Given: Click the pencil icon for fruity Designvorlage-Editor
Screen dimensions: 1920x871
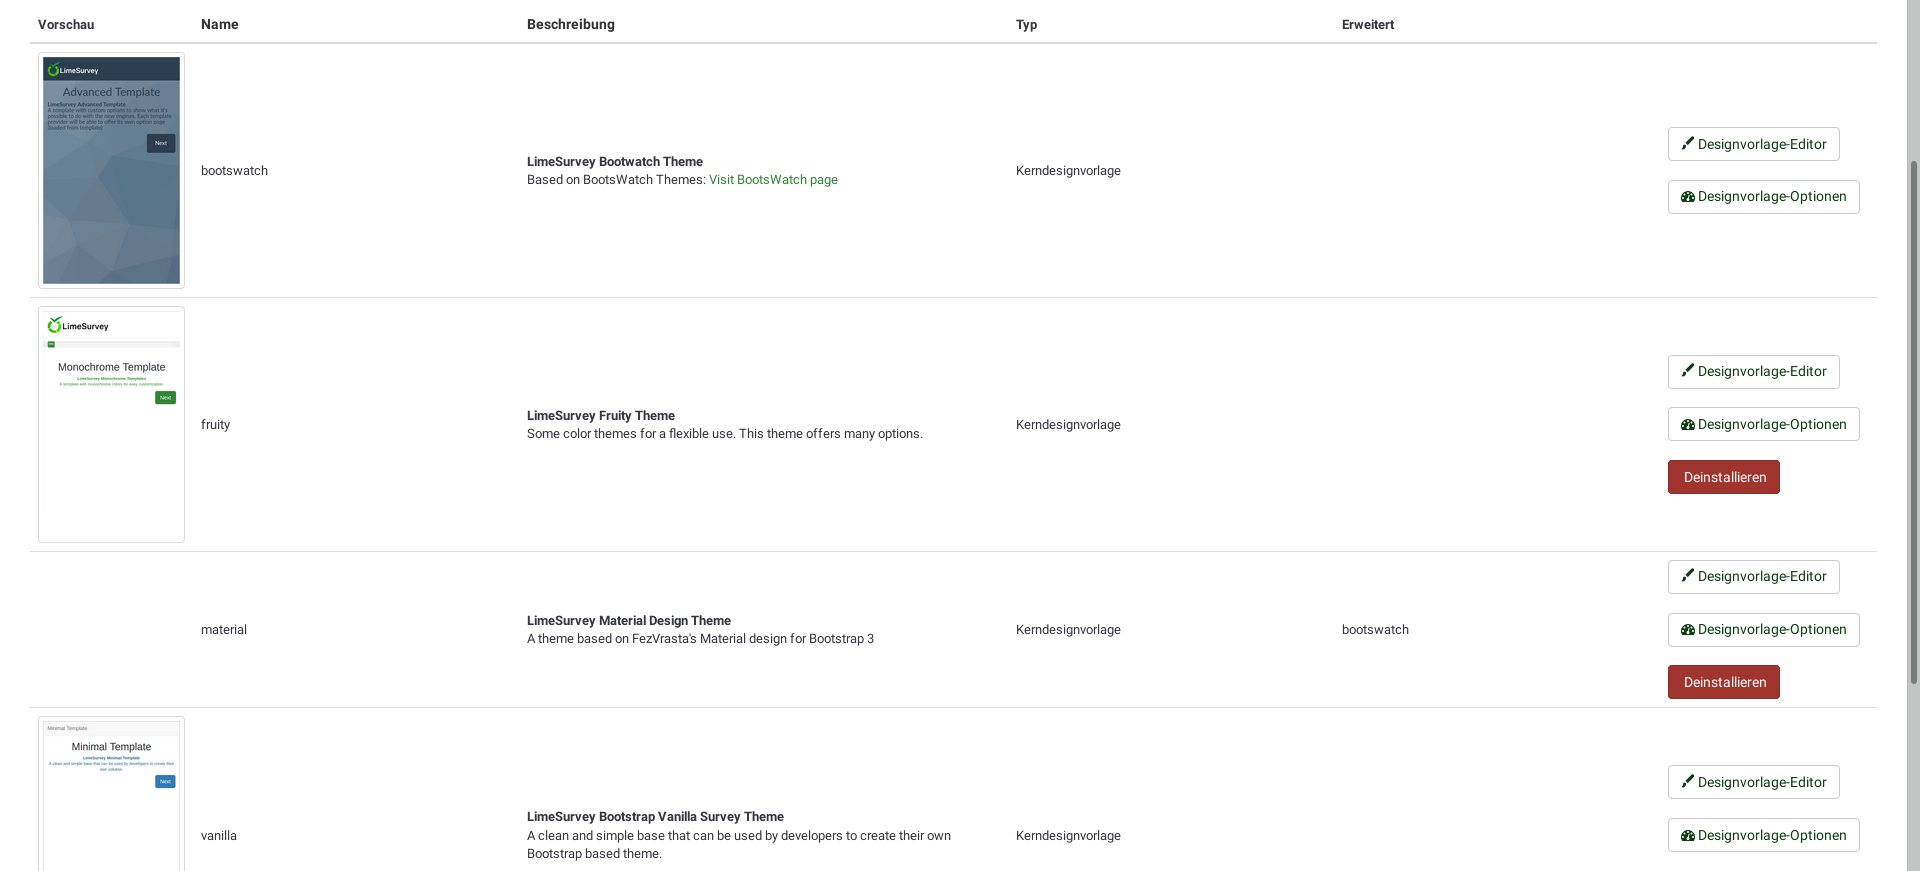Looking at the screenshot, I should [x=1688, y=371].
